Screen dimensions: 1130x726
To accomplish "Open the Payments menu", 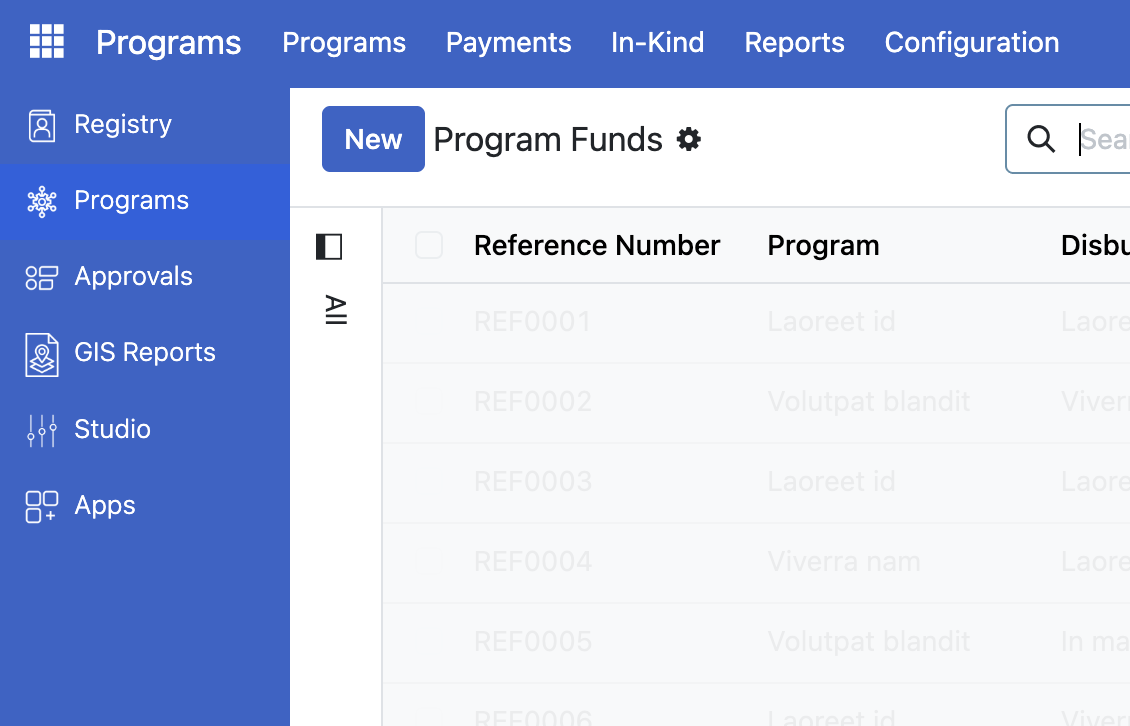I will [x=508, y=42].
